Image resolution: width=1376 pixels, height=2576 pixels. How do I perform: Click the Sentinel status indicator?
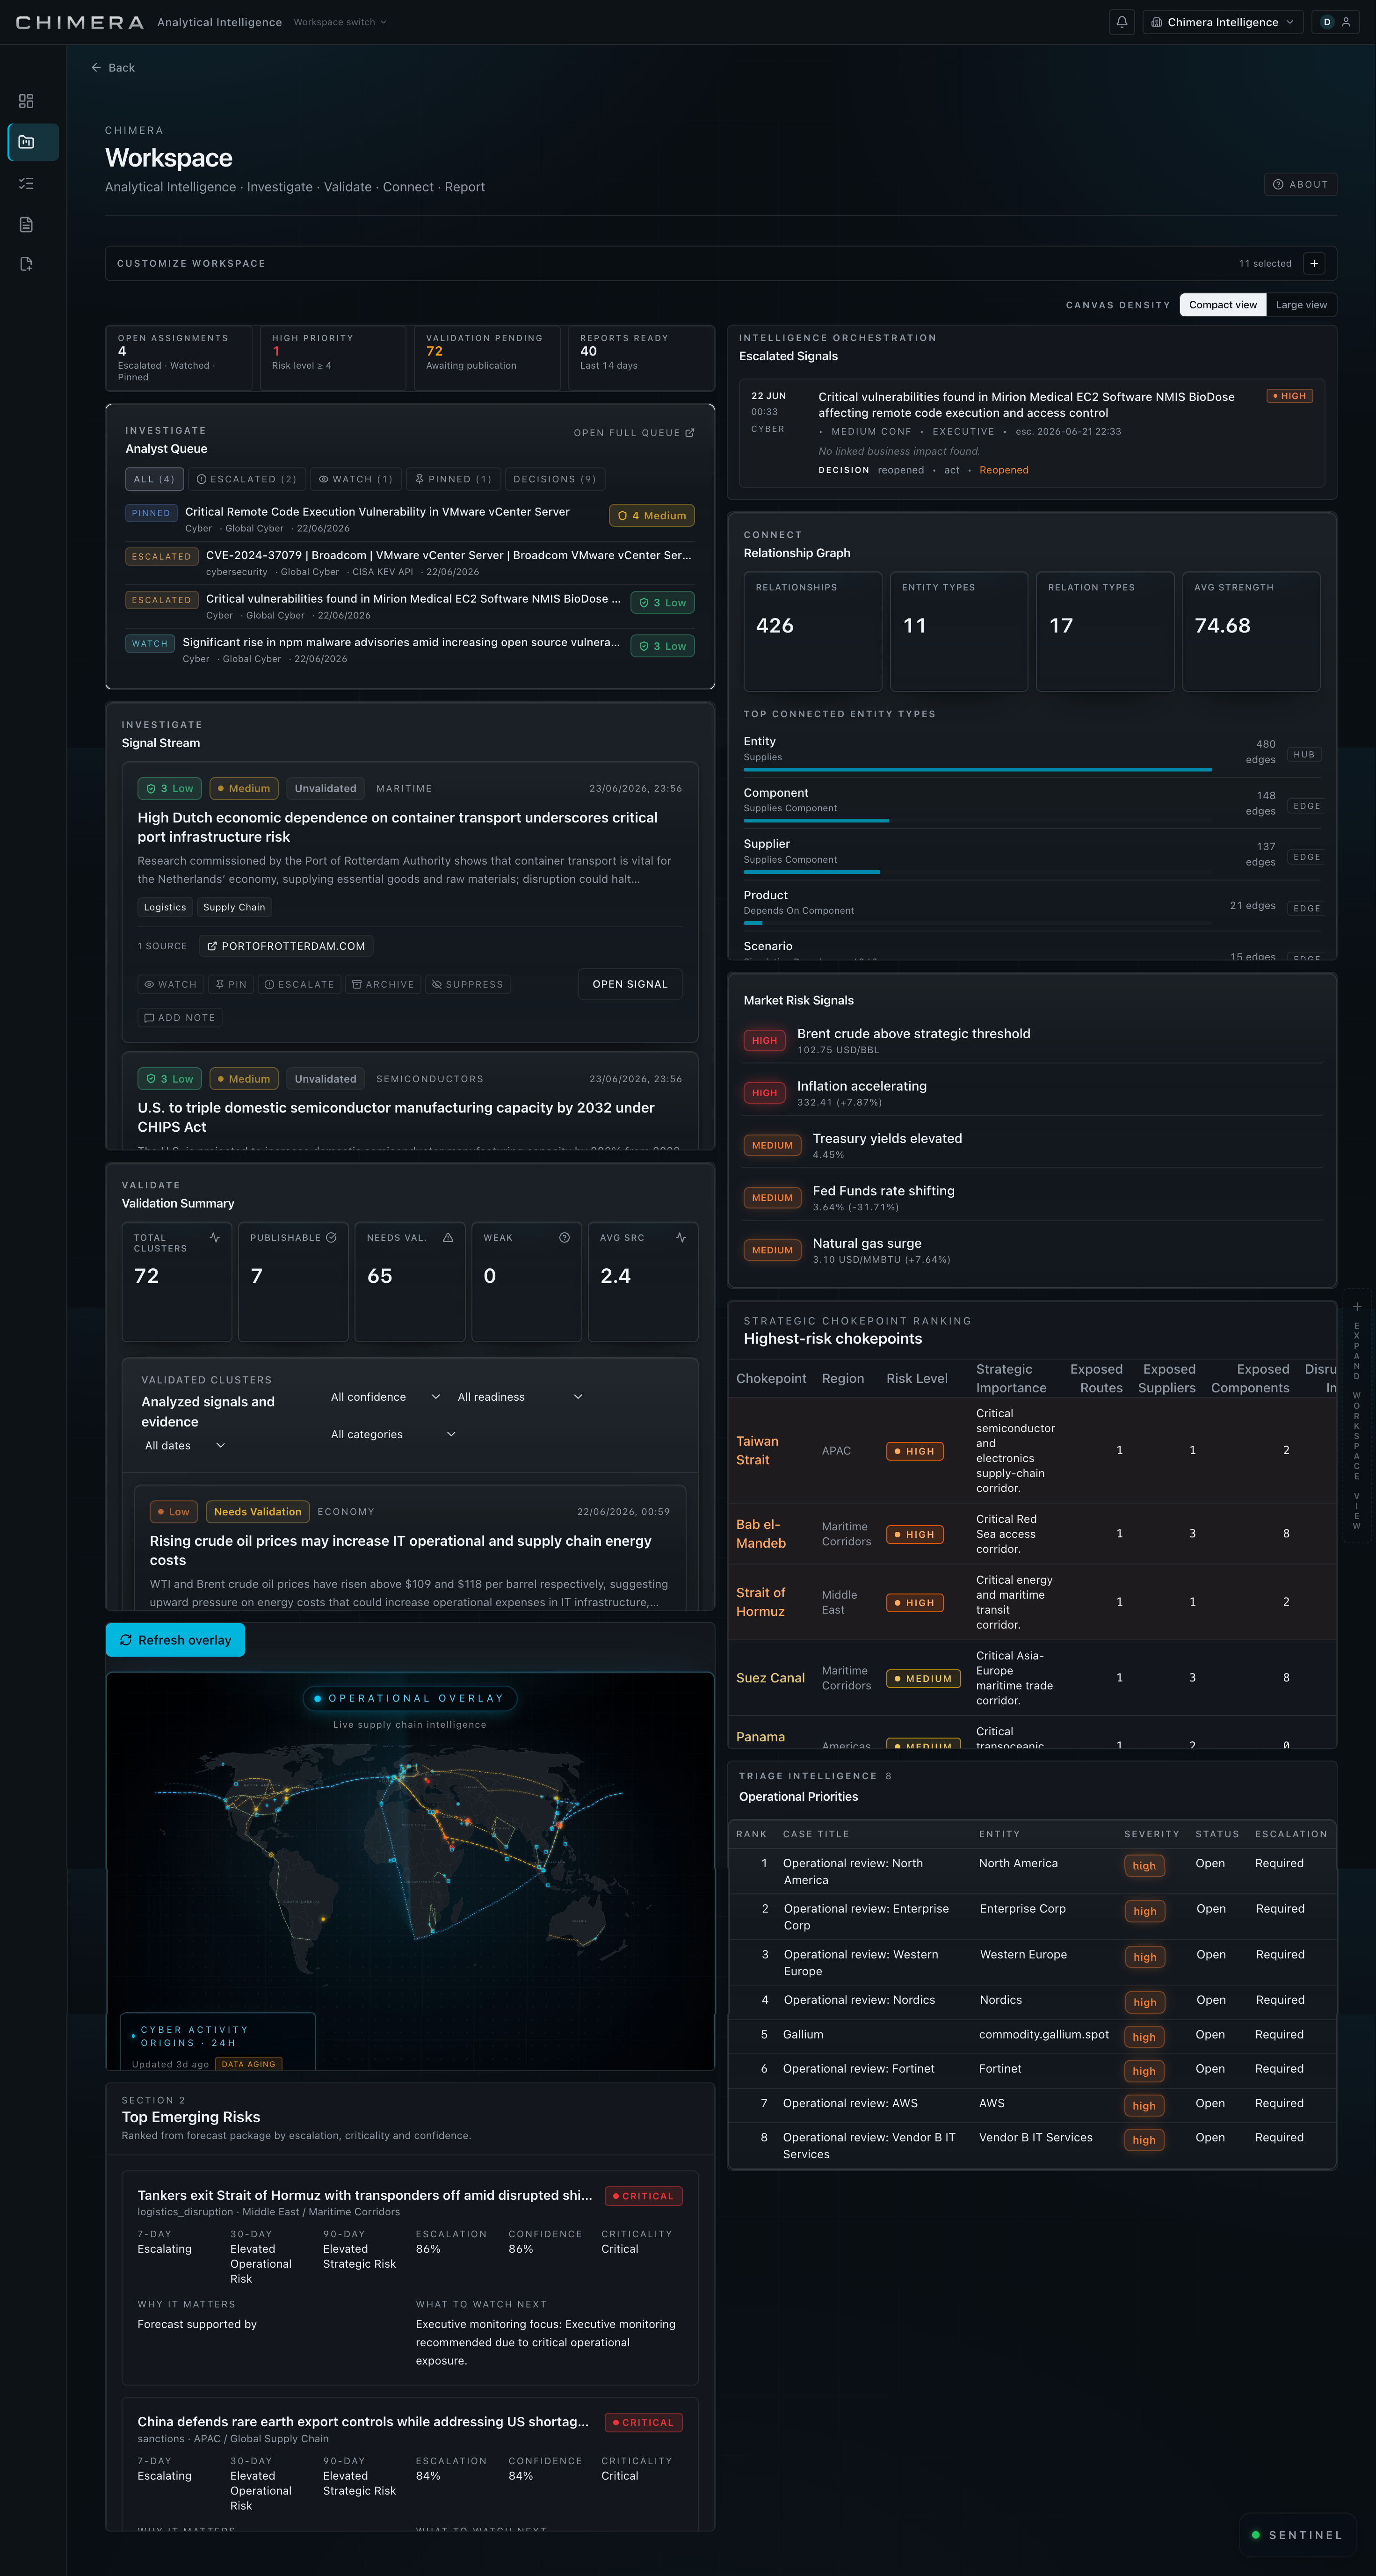1297,2535
